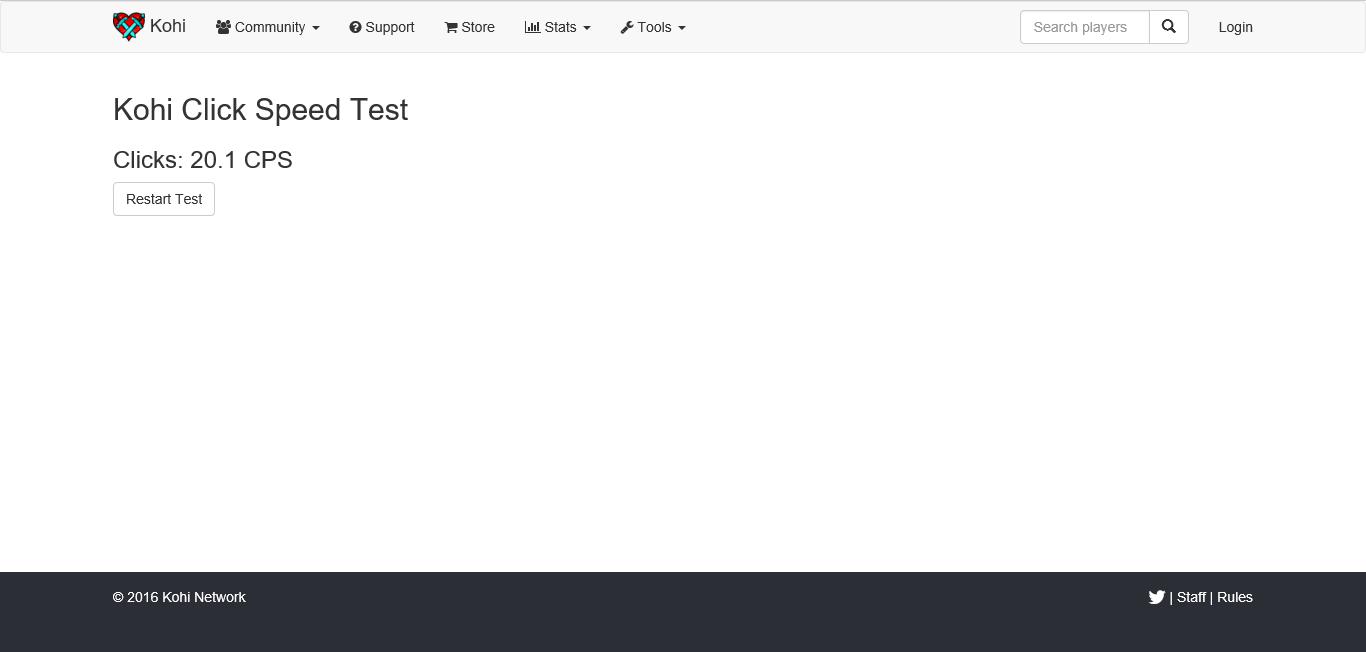Open the Store page

pyautogui.click(x=470, y=27)
